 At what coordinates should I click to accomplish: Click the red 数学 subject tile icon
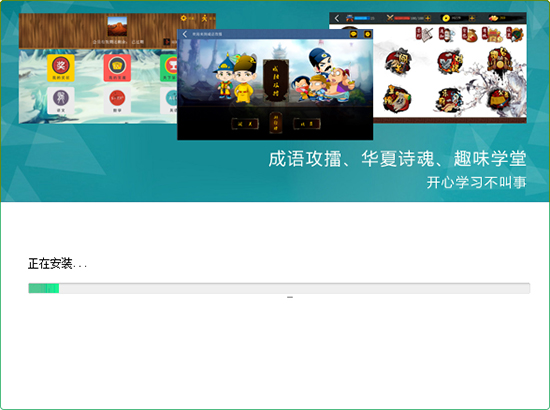[x=117, y=100]
